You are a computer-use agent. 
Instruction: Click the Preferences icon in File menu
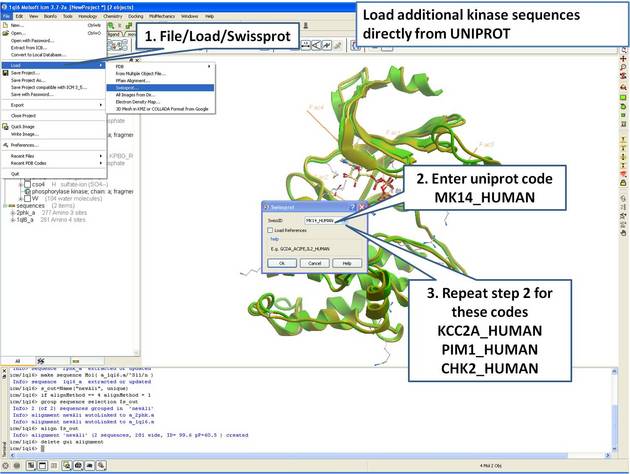coord(6,145)
